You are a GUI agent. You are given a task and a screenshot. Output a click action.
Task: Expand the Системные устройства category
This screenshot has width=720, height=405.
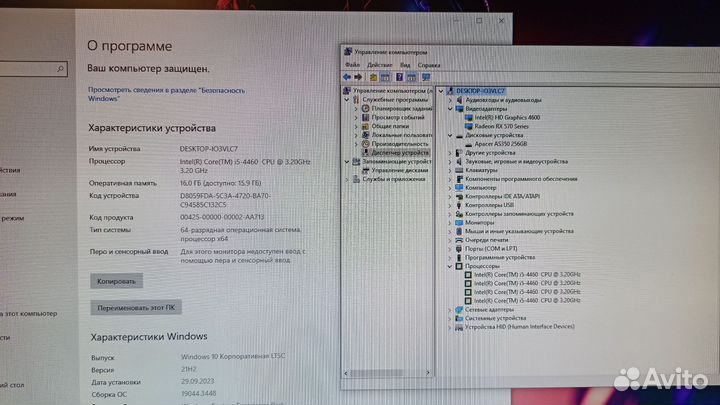coord(450,318)
